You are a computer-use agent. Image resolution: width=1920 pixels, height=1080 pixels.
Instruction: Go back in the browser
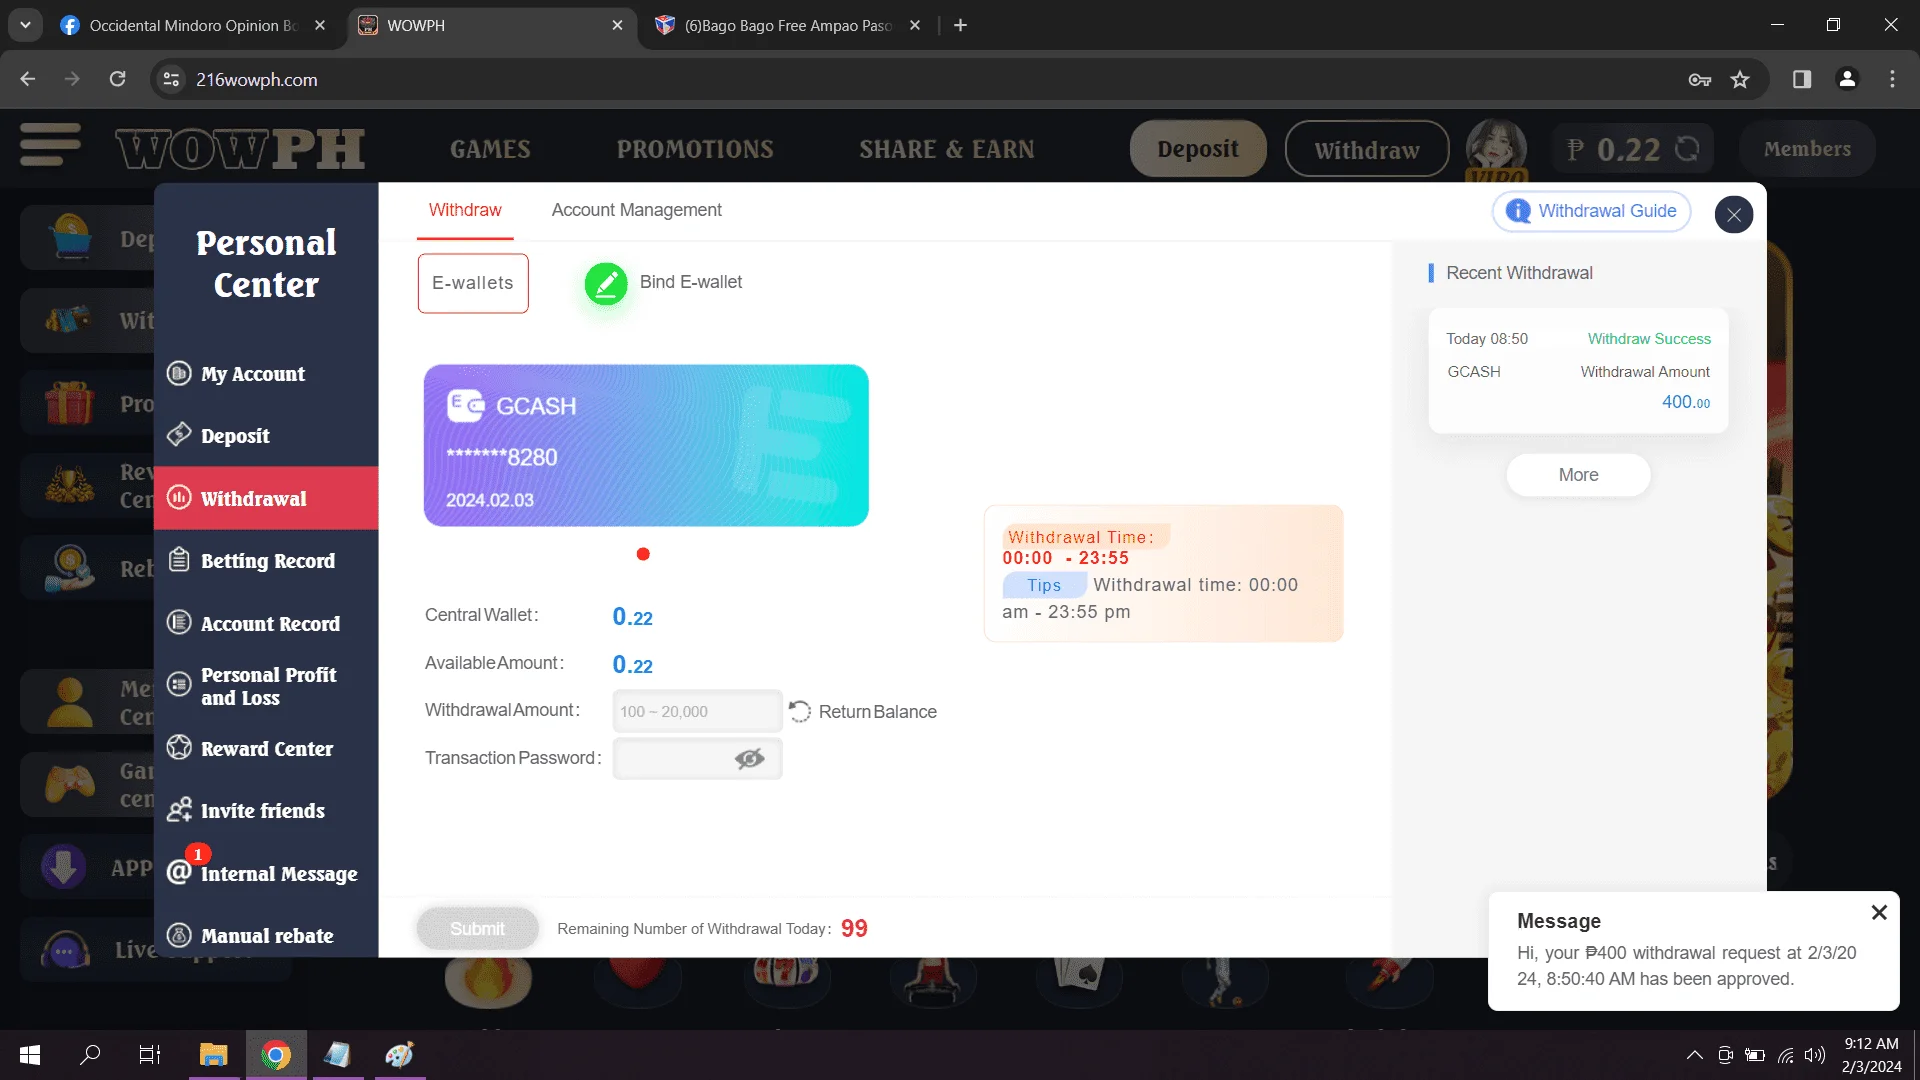[28, 79]
